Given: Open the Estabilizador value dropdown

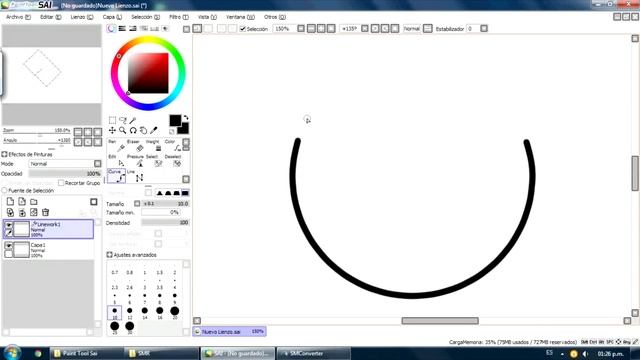Looking at the screenshot, I should pyautogui.click(x=484, y=29).
